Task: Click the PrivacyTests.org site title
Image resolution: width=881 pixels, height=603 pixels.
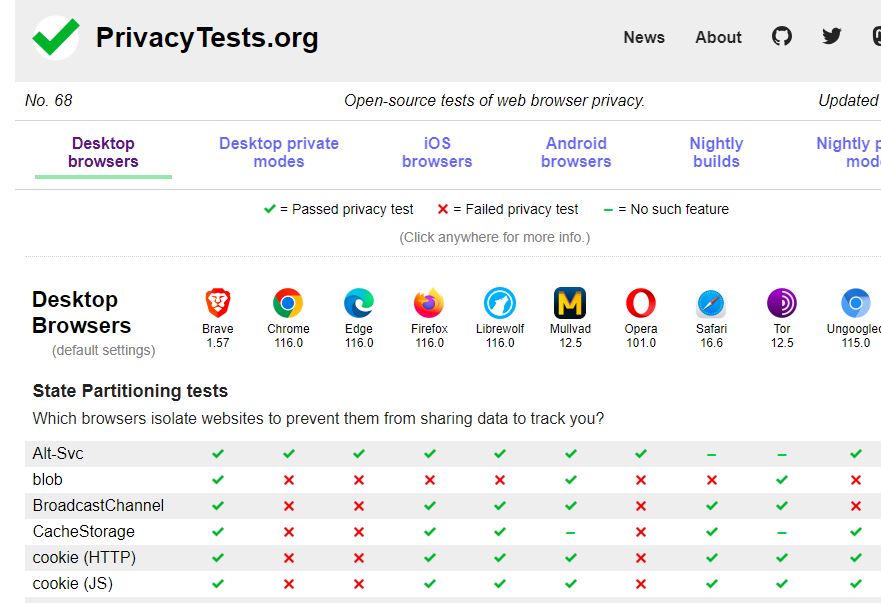Action: coord(207,38)
